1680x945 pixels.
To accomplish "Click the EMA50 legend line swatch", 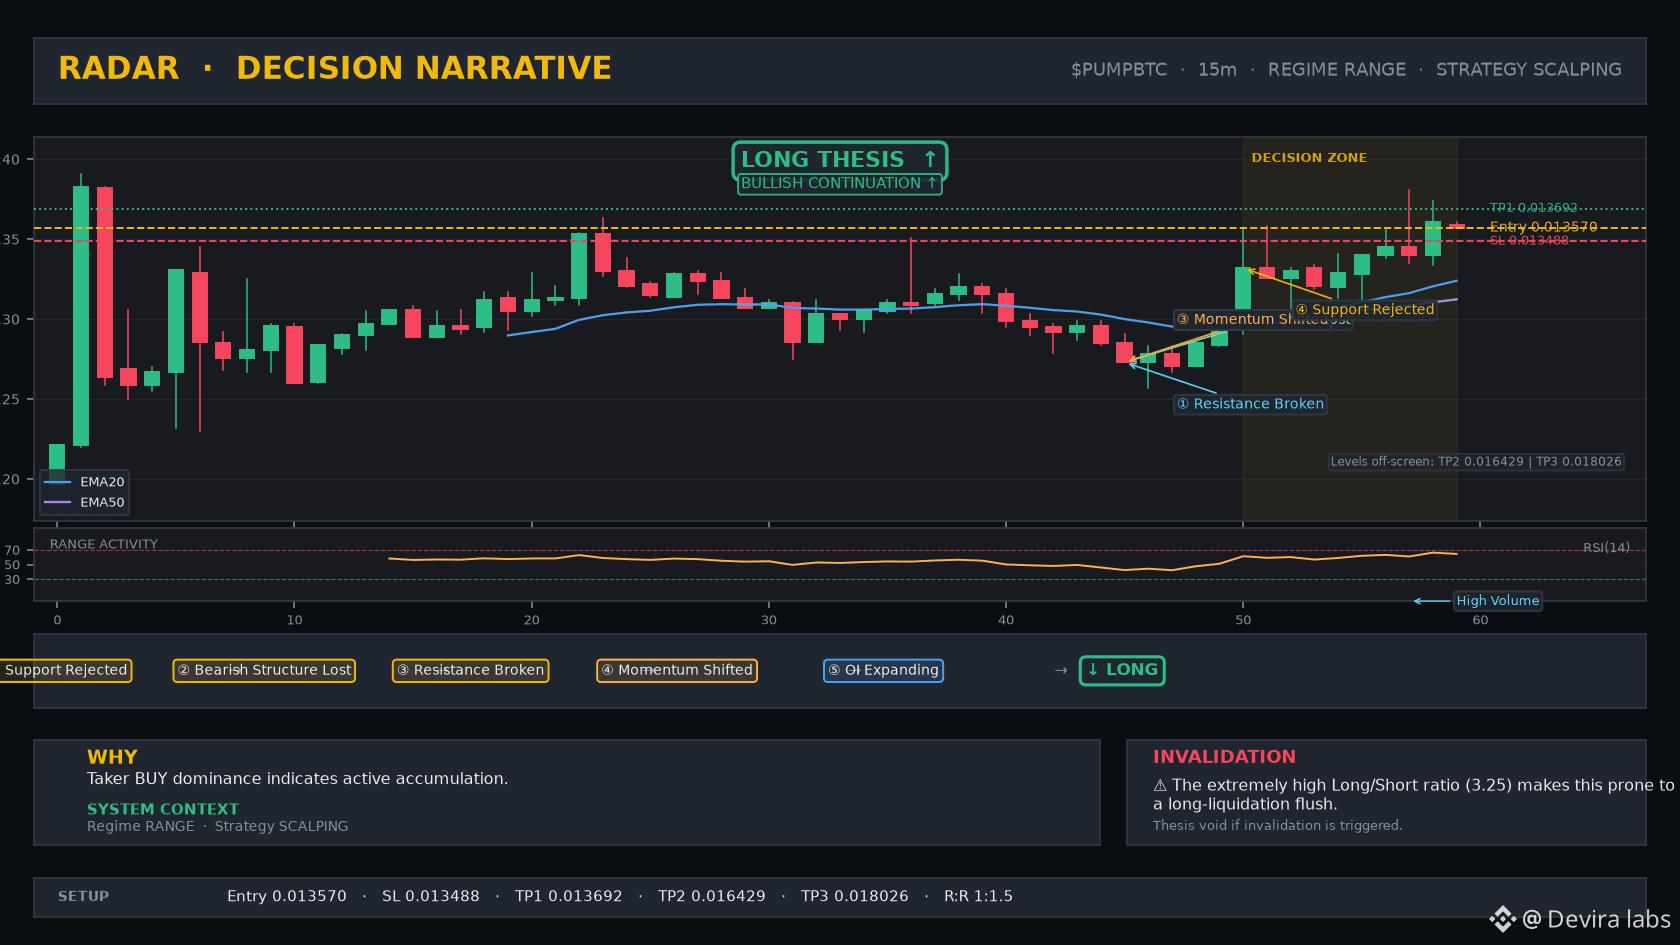I will tap(58, 502).
